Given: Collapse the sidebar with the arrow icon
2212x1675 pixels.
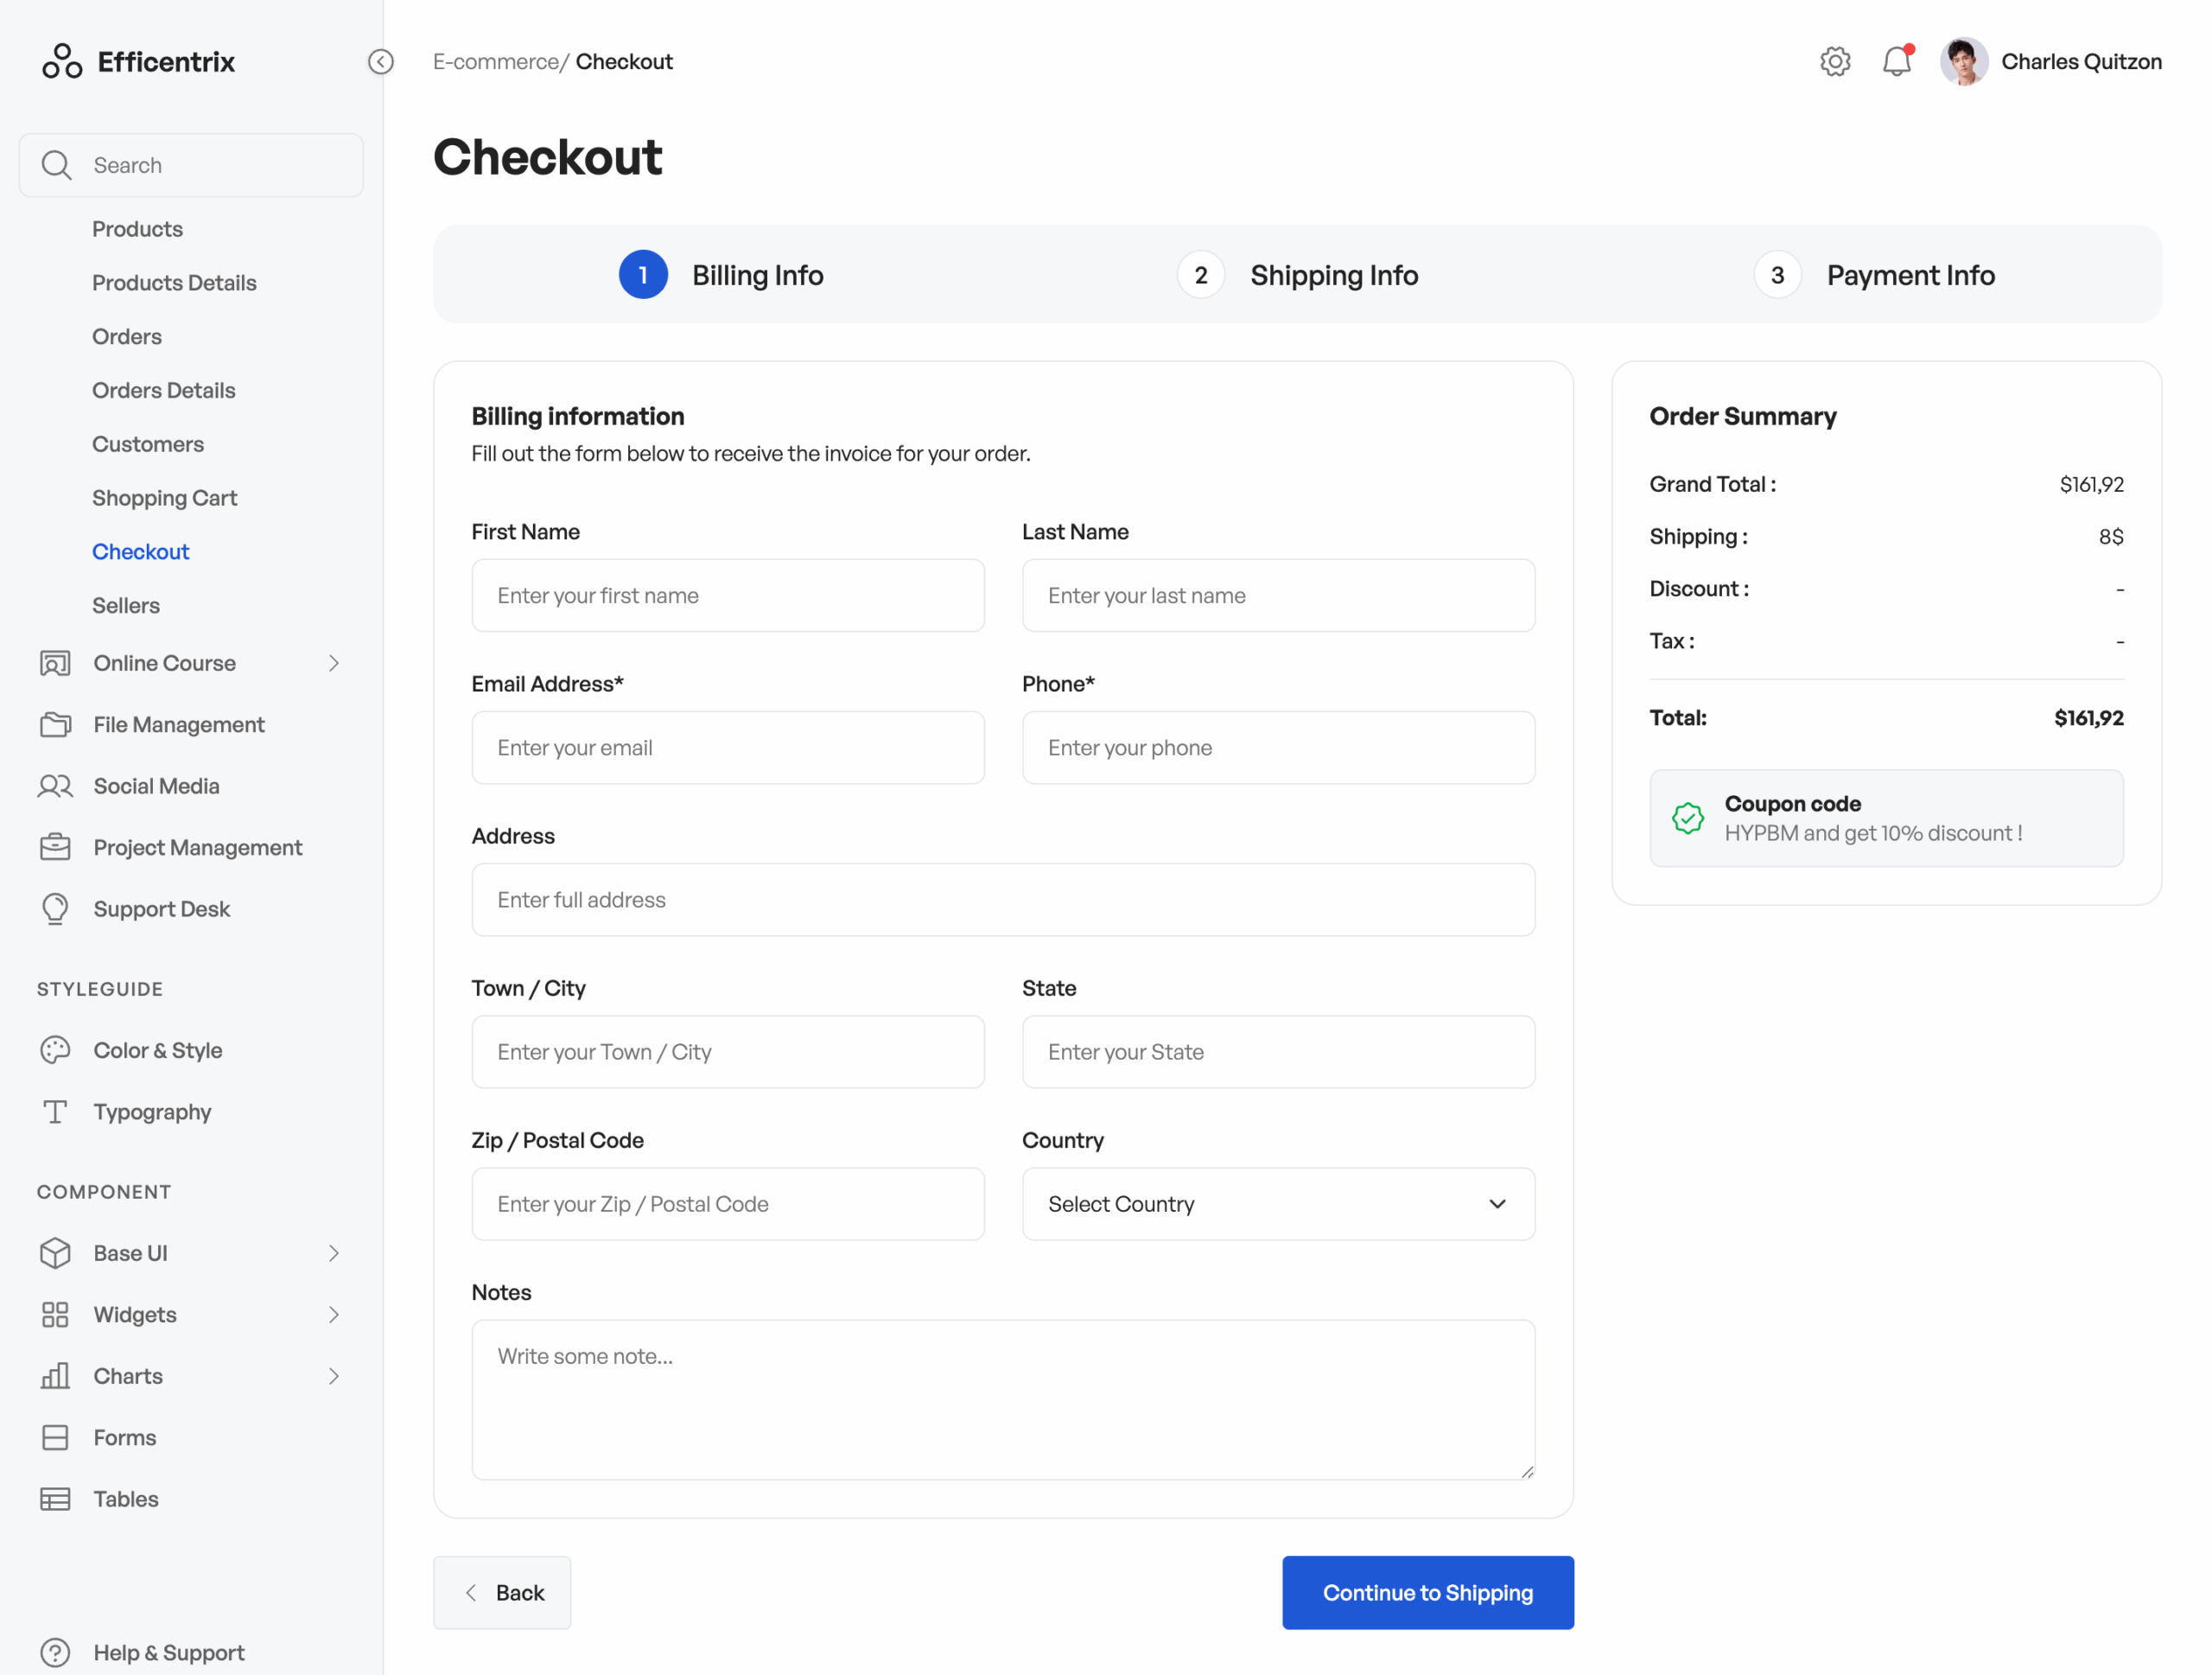Looking at the screenshot, I should 380,62.
